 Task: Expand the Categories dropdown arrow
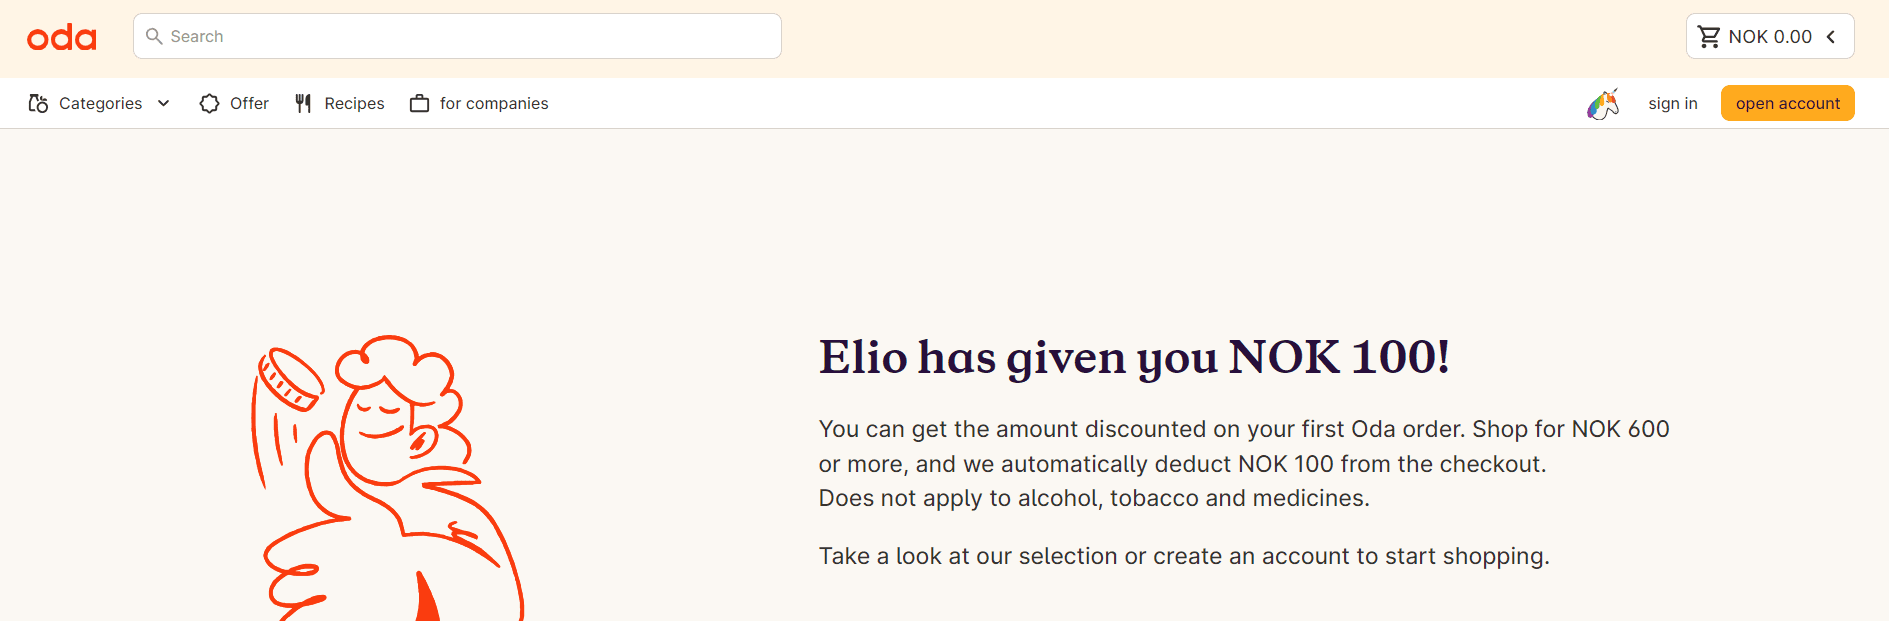164,104
